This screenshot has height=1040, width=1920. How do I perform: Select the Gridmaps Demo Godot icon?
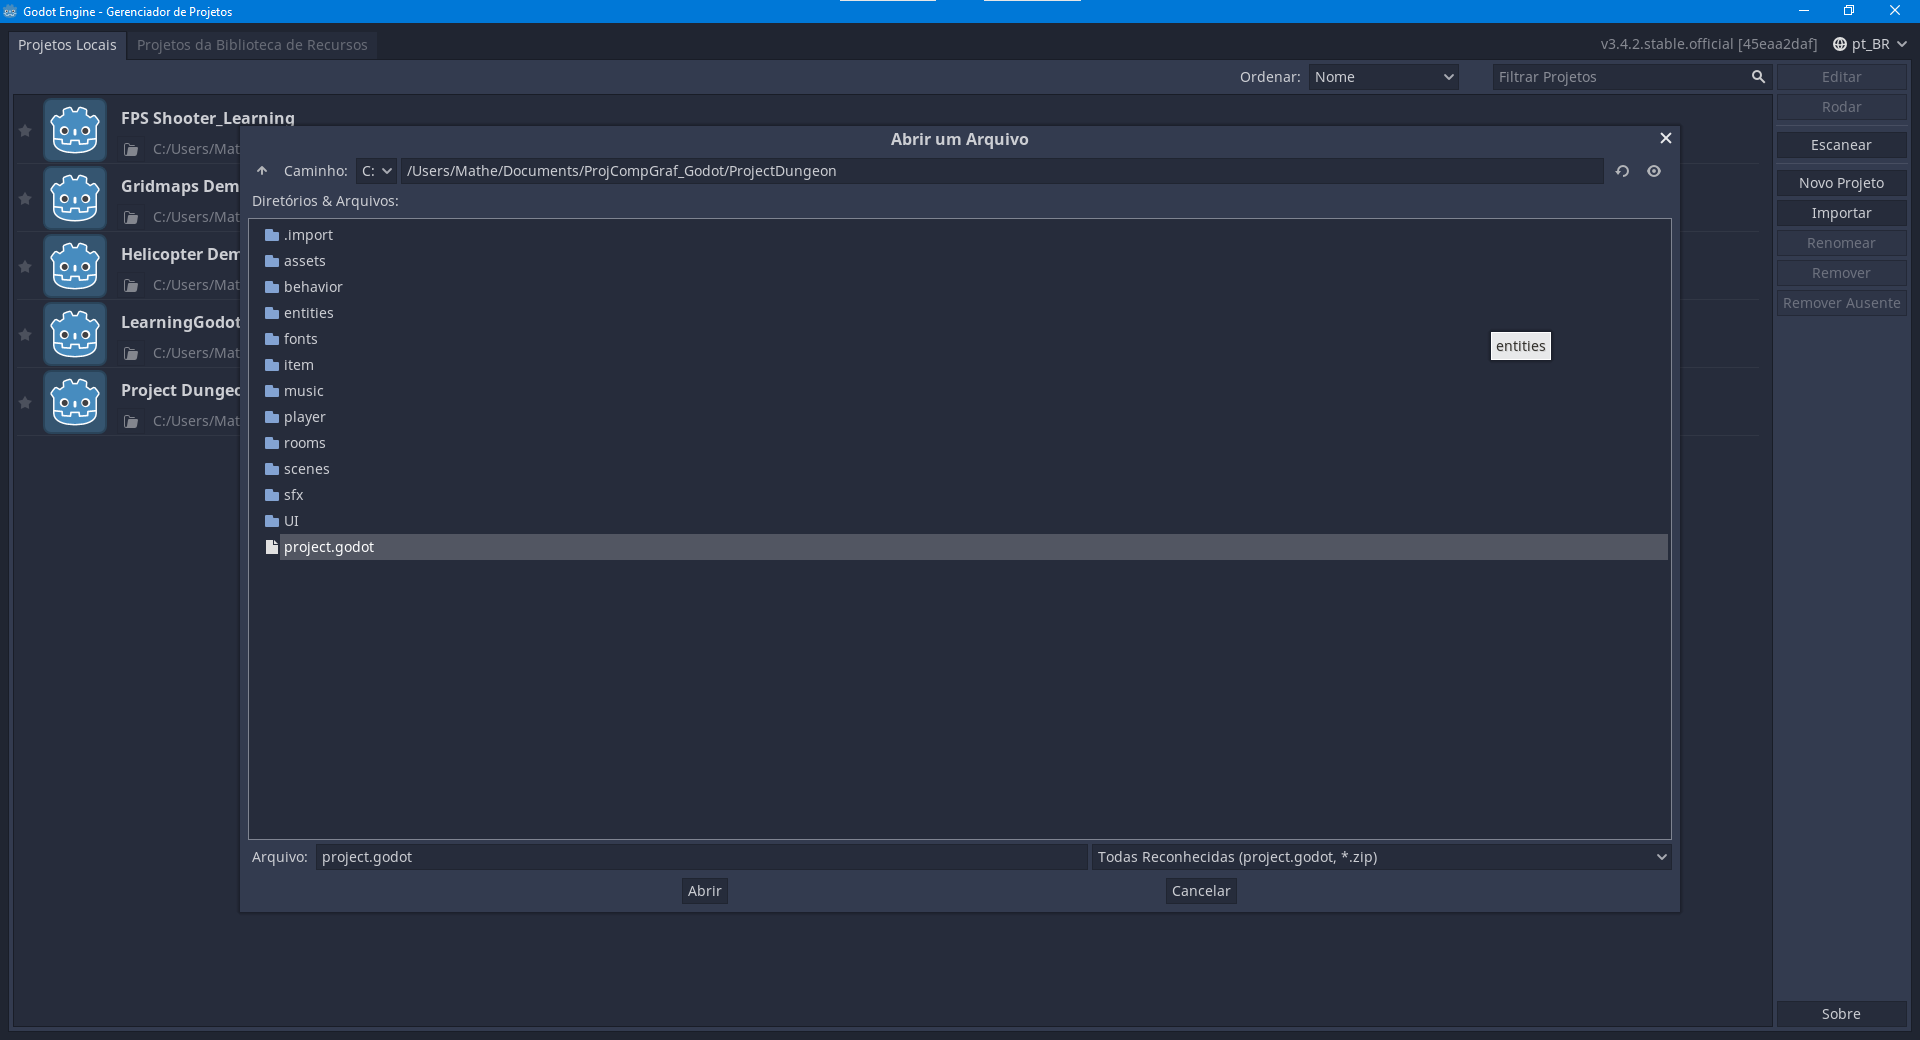pyautogui.click(x=75, y=198)
